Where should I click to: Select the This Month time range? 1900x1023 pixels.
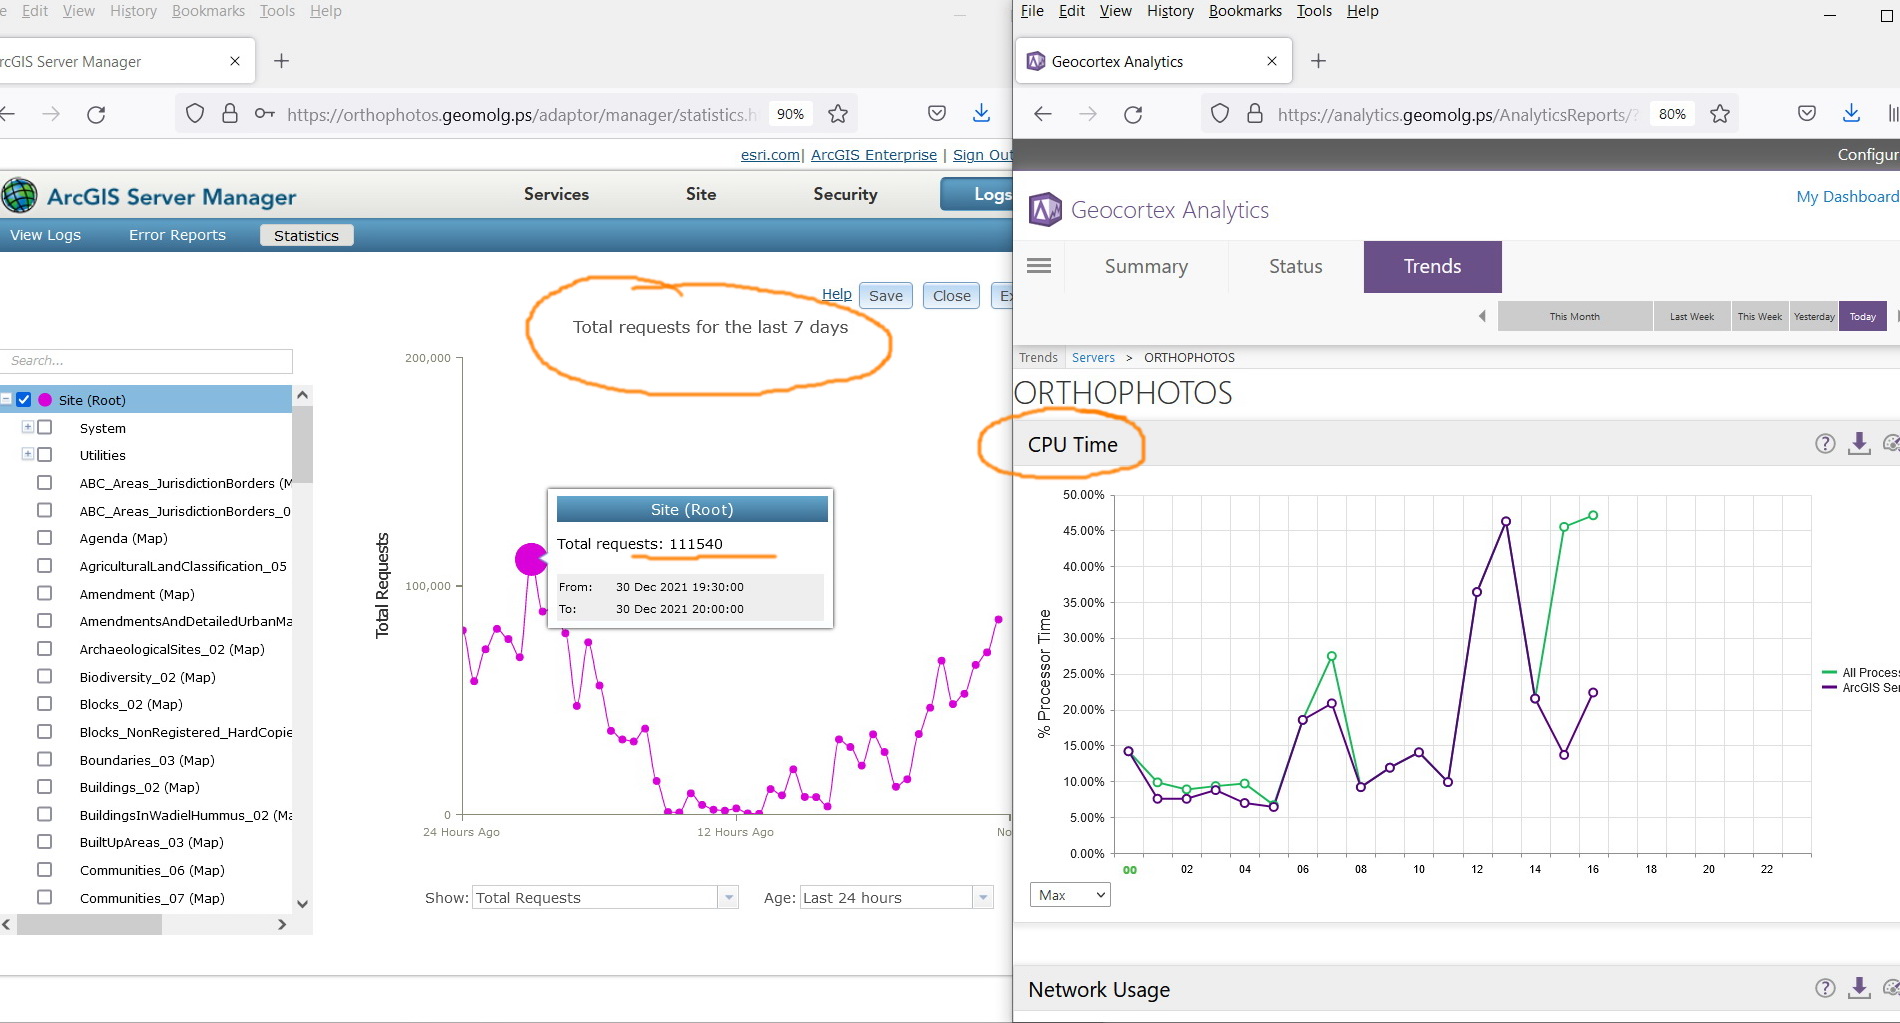tap(1575, 316)
